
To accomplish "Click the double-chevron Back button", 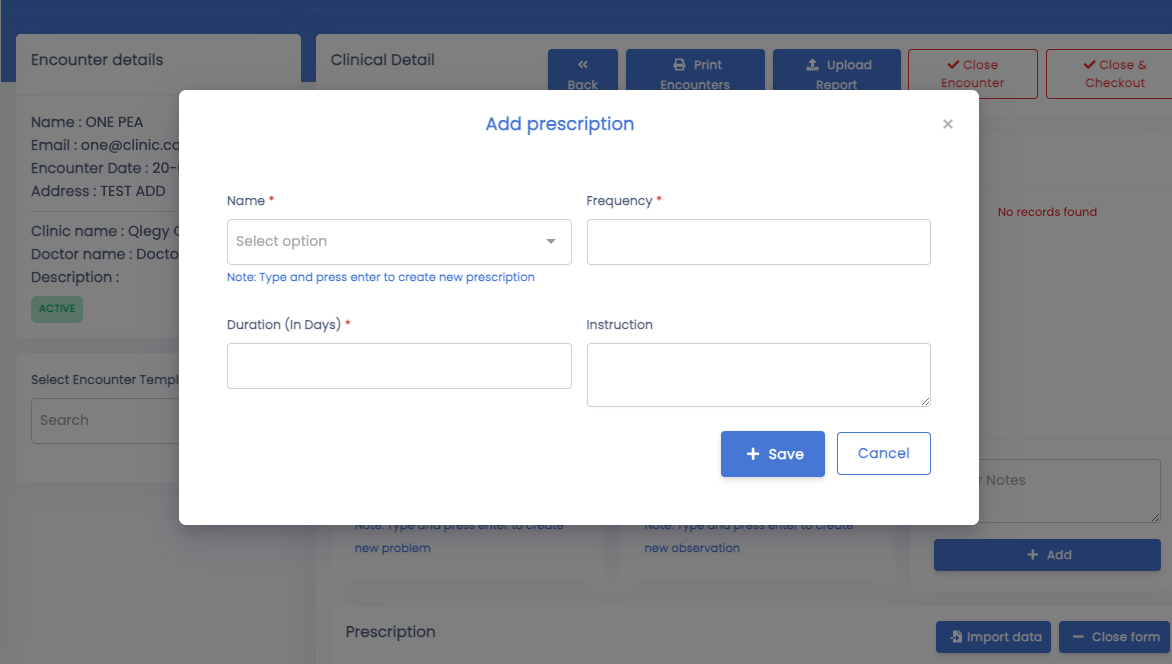I will click(583, 71).
